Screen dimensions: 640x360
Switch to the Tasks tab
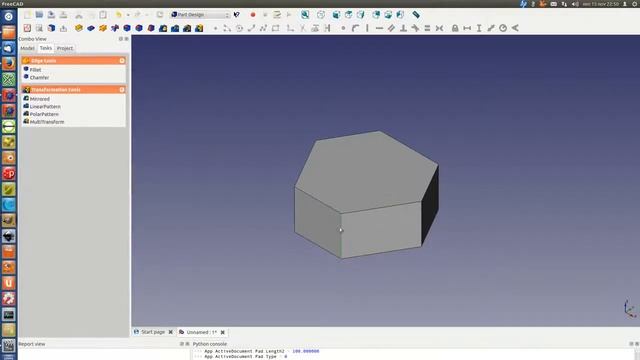46,48
